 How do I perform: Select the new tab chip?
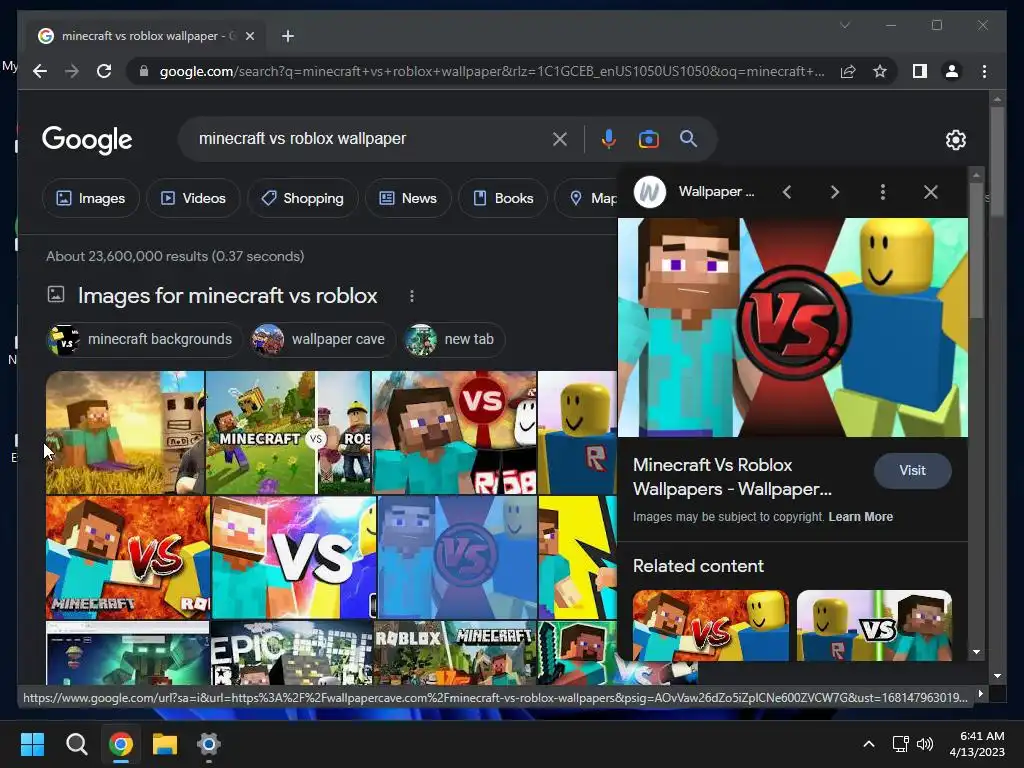(454, 340)
